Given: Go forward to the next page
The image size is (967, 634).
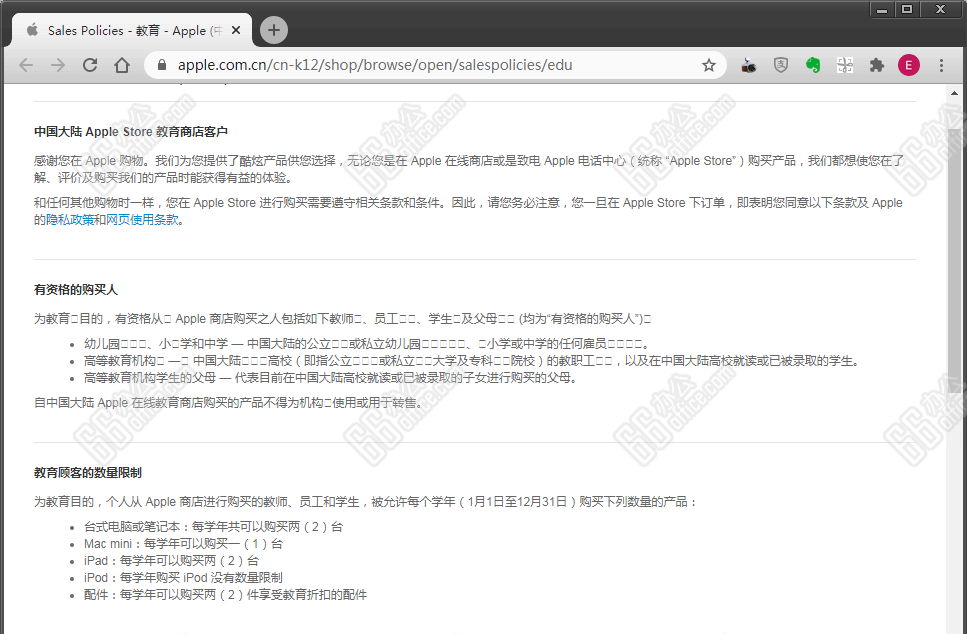Looking at the screenshot, I should tap(58, 65).
